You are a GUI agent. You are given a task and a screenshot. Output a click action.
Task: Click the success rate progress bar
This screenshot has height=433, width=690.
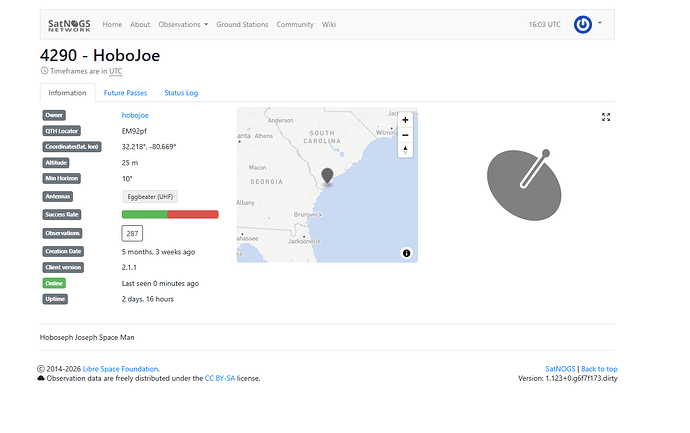(x=170, y=214)
